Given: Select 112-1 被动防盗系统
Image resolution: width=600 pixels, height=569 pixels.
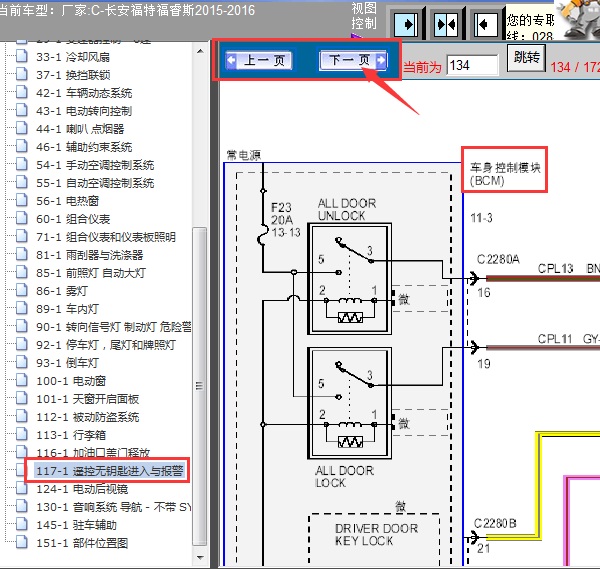Looking at the screenshot, I should tap(88, 417).
